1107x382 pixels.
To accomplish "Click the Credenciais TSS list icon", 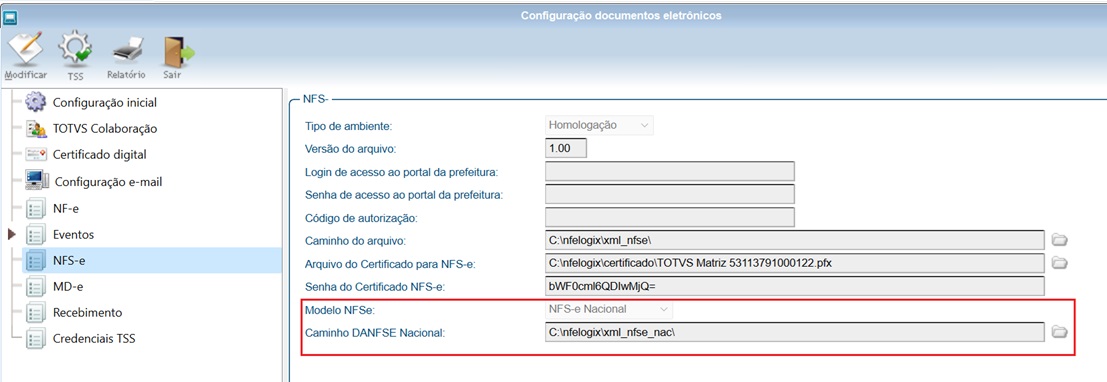I will (35, 339).
